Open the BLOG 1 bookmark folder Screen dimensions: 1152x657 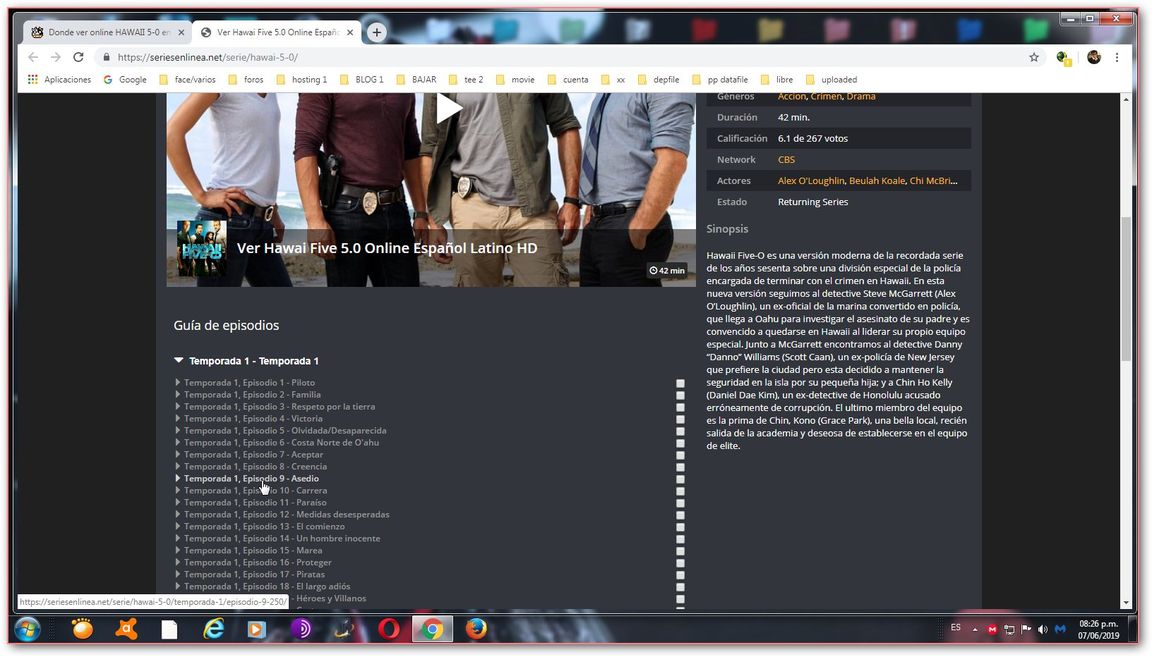tap(361, 79)
